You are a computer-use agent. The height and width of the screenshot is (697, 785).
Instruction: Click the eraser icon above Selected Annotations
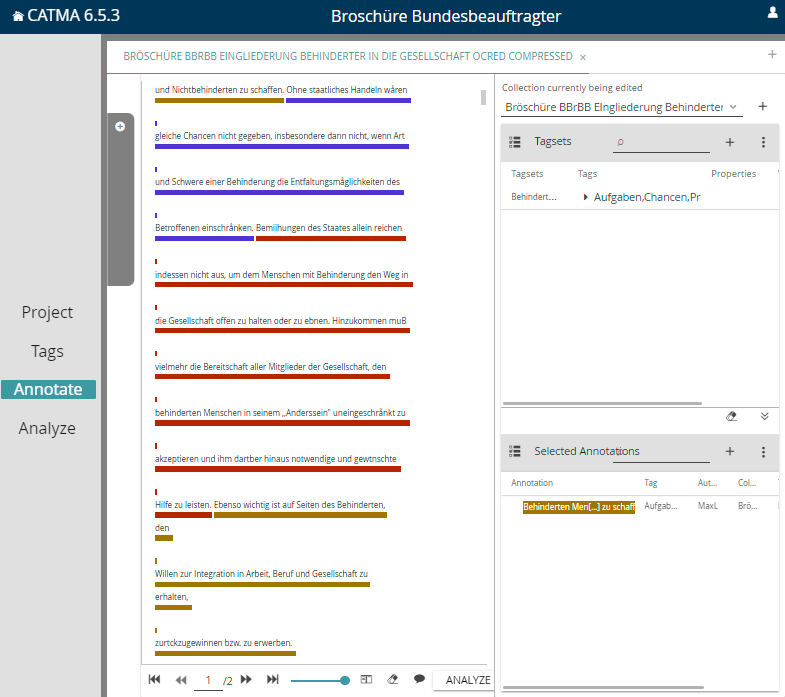pos(731,416)
